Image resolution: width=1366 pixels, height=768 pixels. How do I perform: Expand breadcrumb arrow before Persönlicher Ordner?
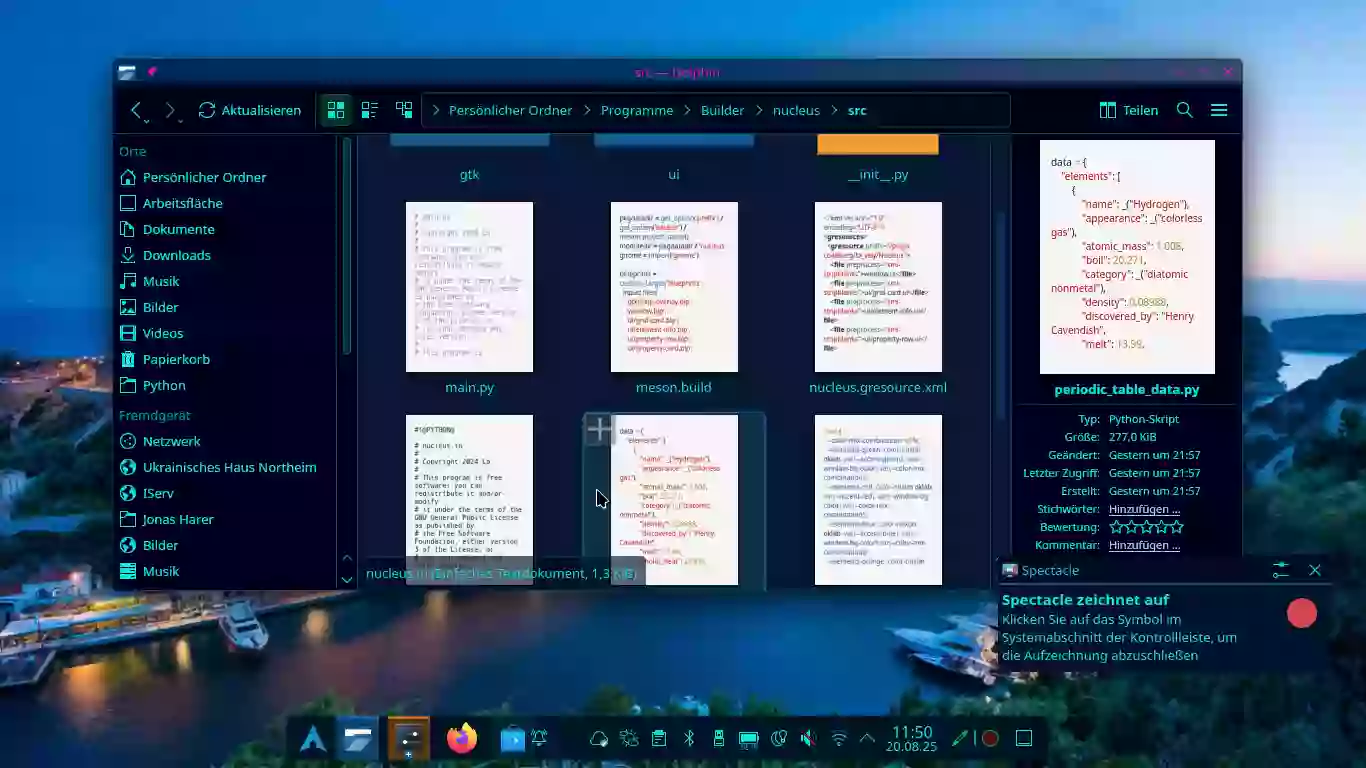point(436,111)
